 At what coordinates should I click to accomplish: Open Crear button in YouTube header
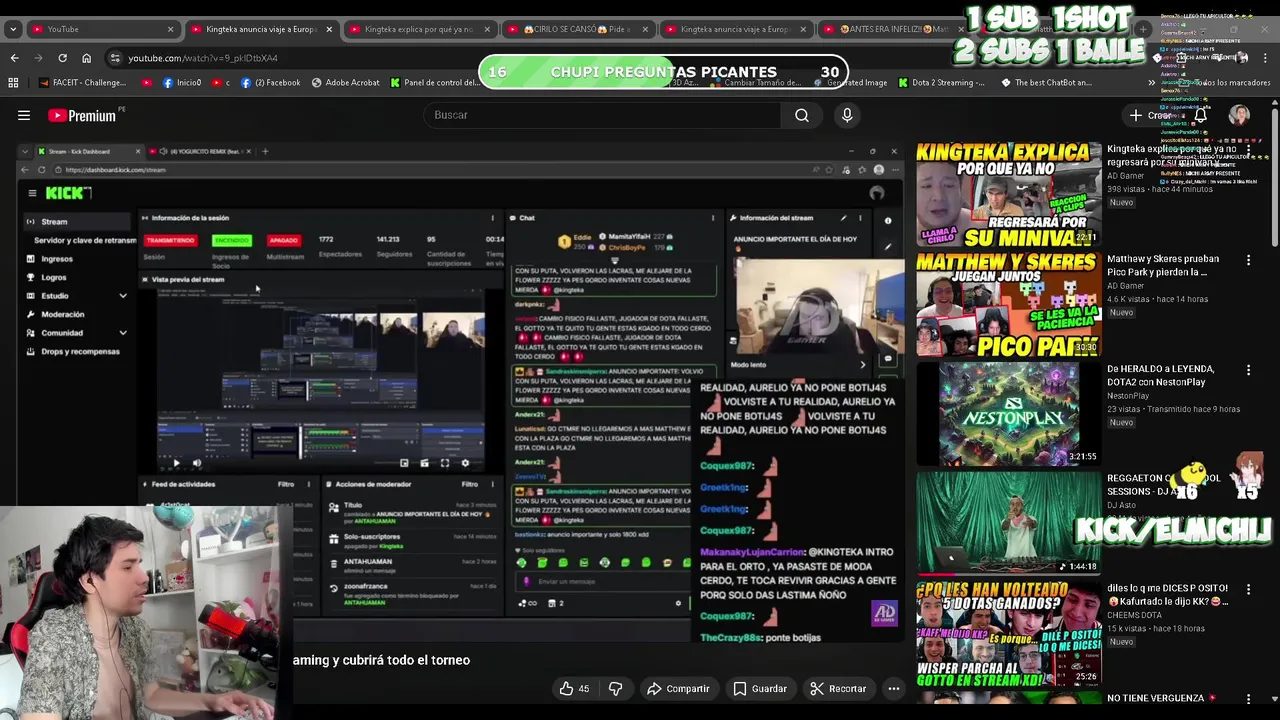point(1150,115)
